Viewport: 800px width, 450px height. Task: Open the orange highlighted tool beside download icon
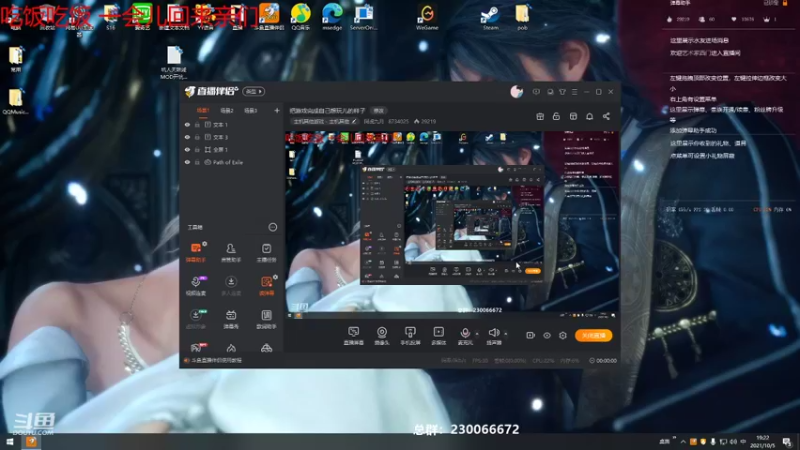[266, 286]
